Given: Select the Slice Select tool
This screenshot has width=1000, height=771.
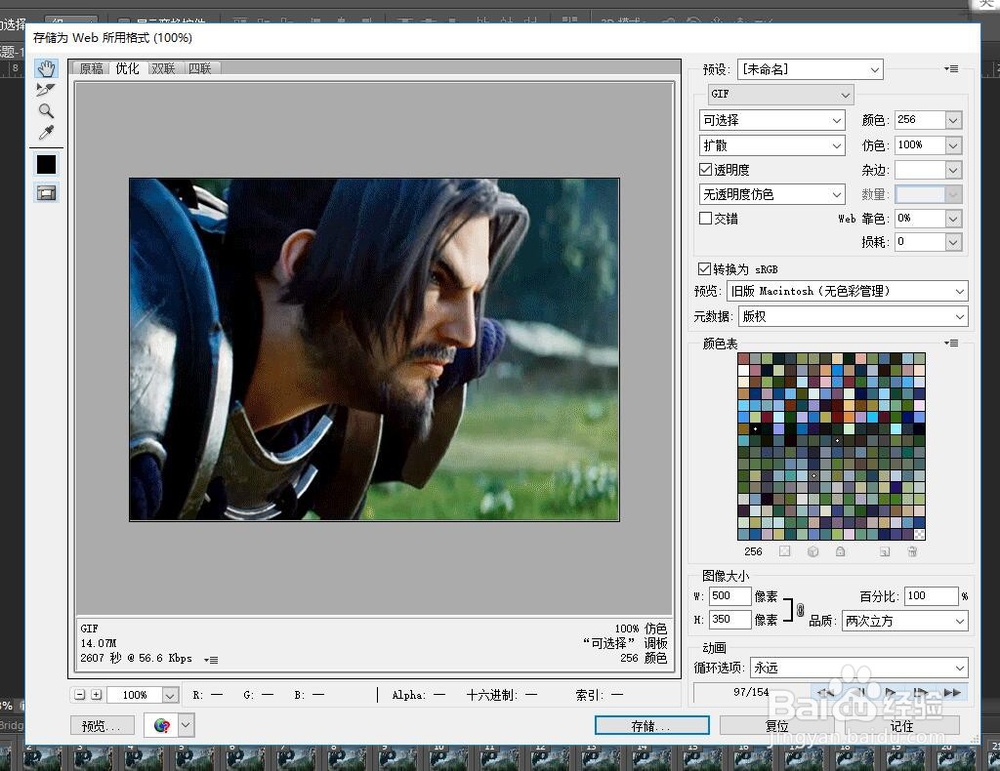Looking at the screenshot, I should click(46, 89).
